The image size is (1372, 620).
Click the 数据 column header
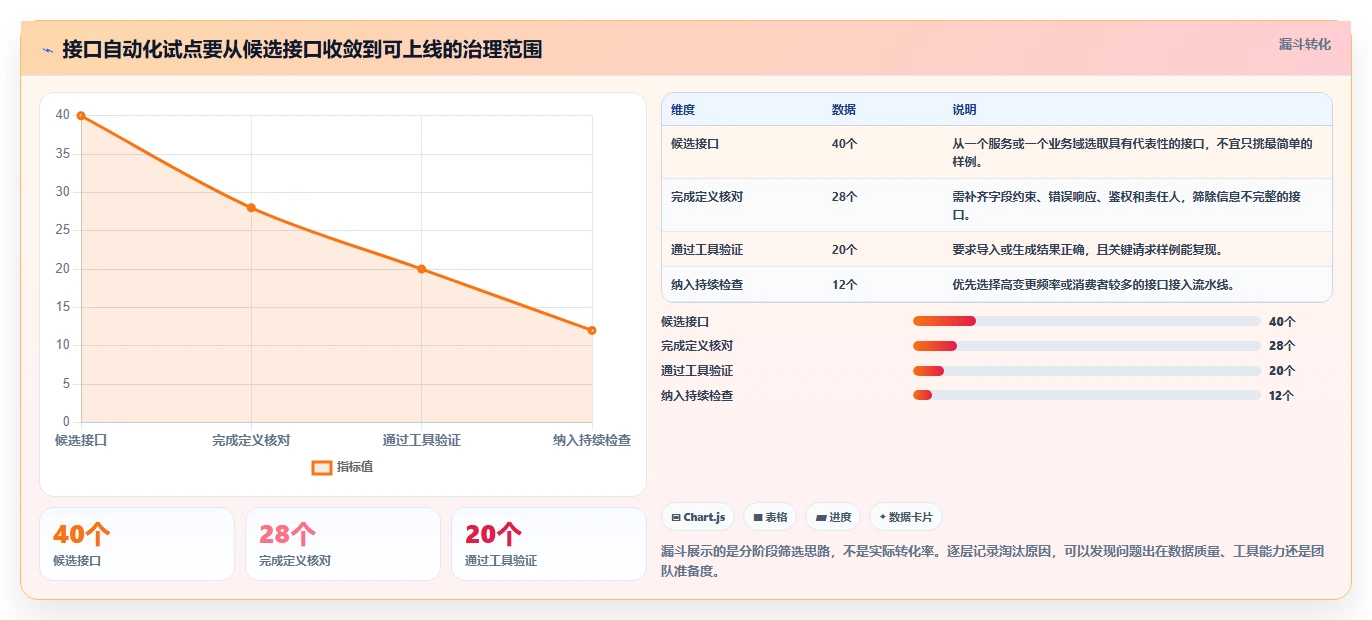pos(844,110)
